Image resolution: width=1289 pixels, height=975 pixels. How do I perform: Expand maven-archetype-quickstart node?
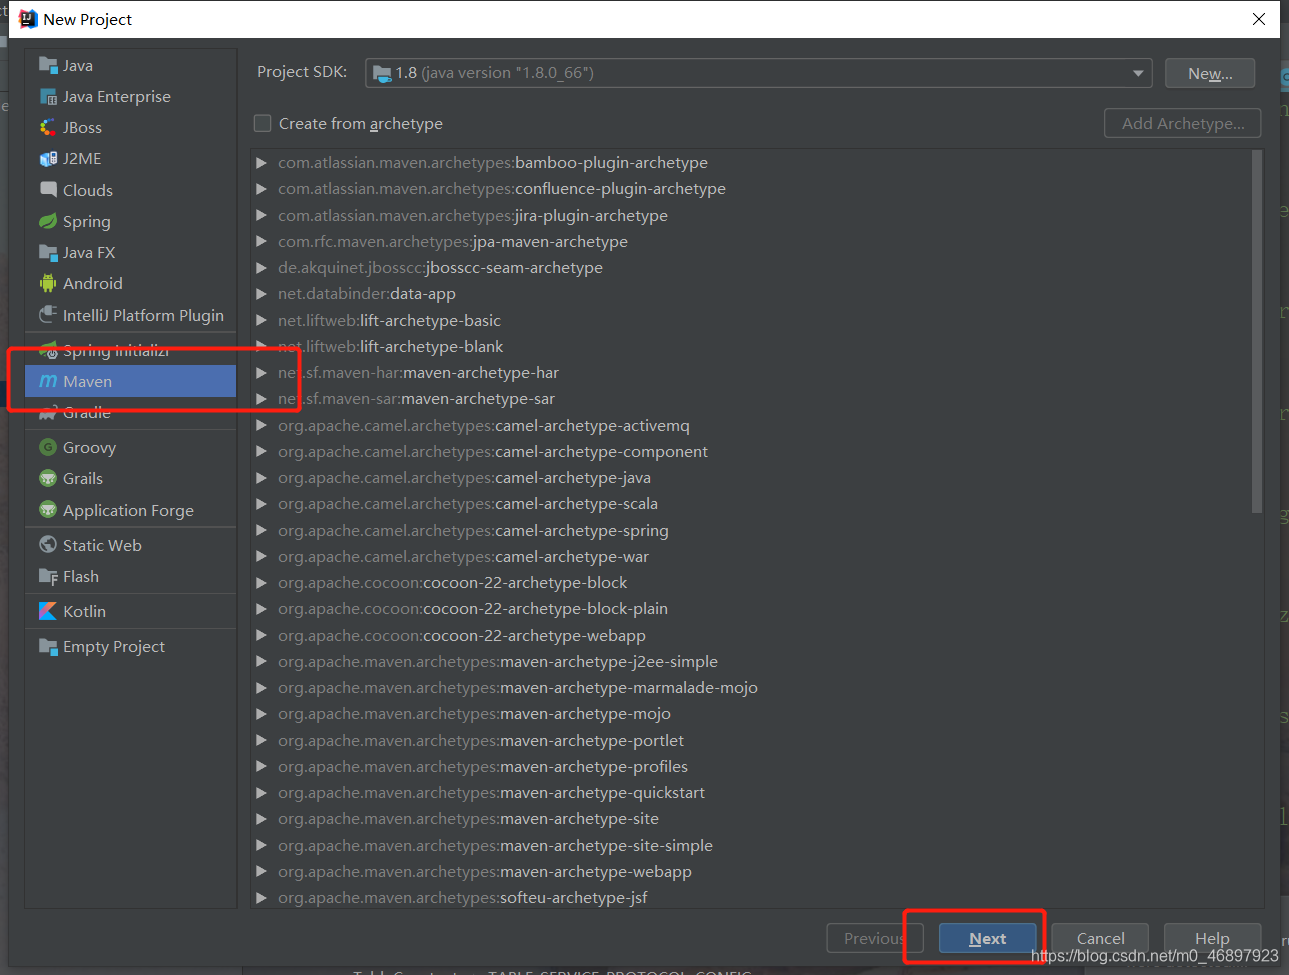pyautogui.click(x=261, y=792)
